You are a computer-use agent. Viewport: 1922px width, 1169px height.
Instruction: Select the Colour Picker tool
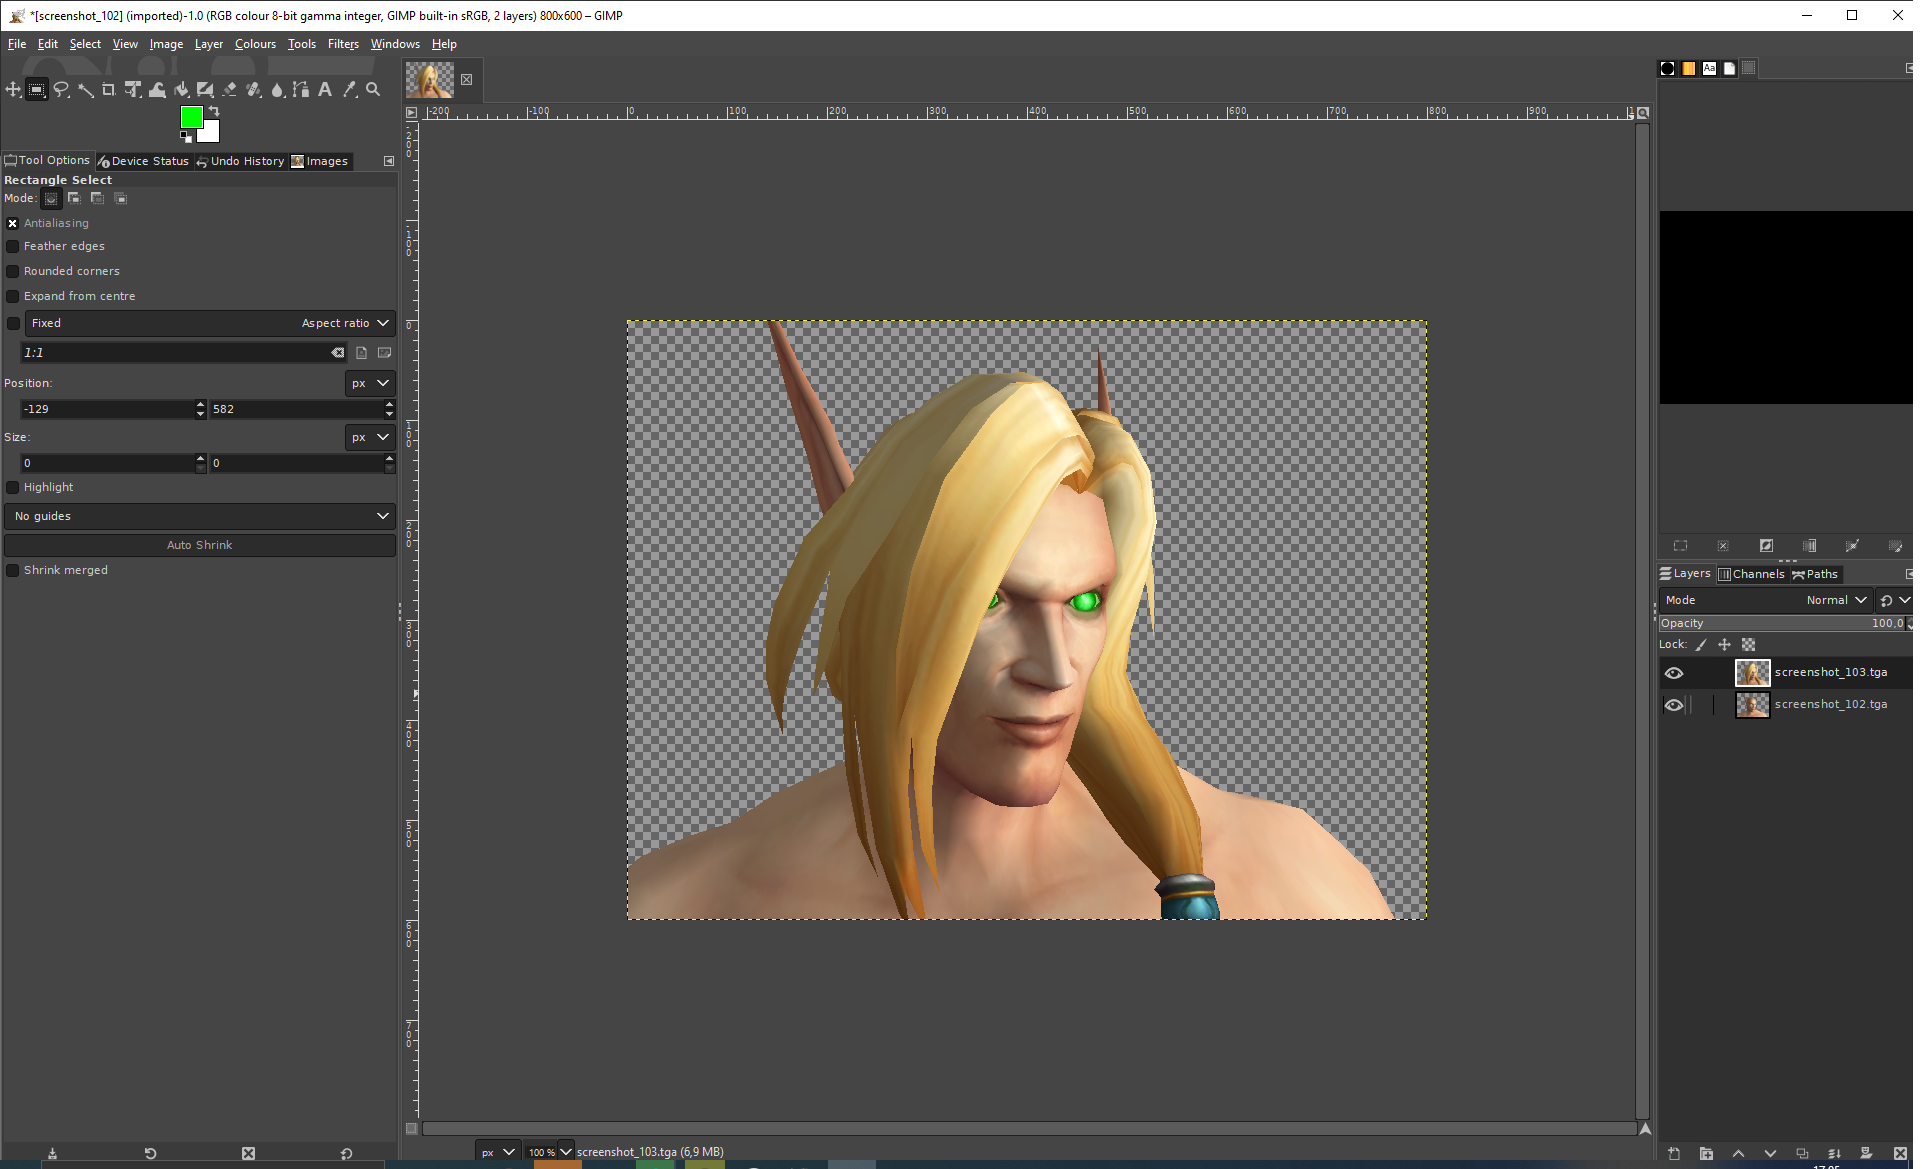(x=349, y=90)
